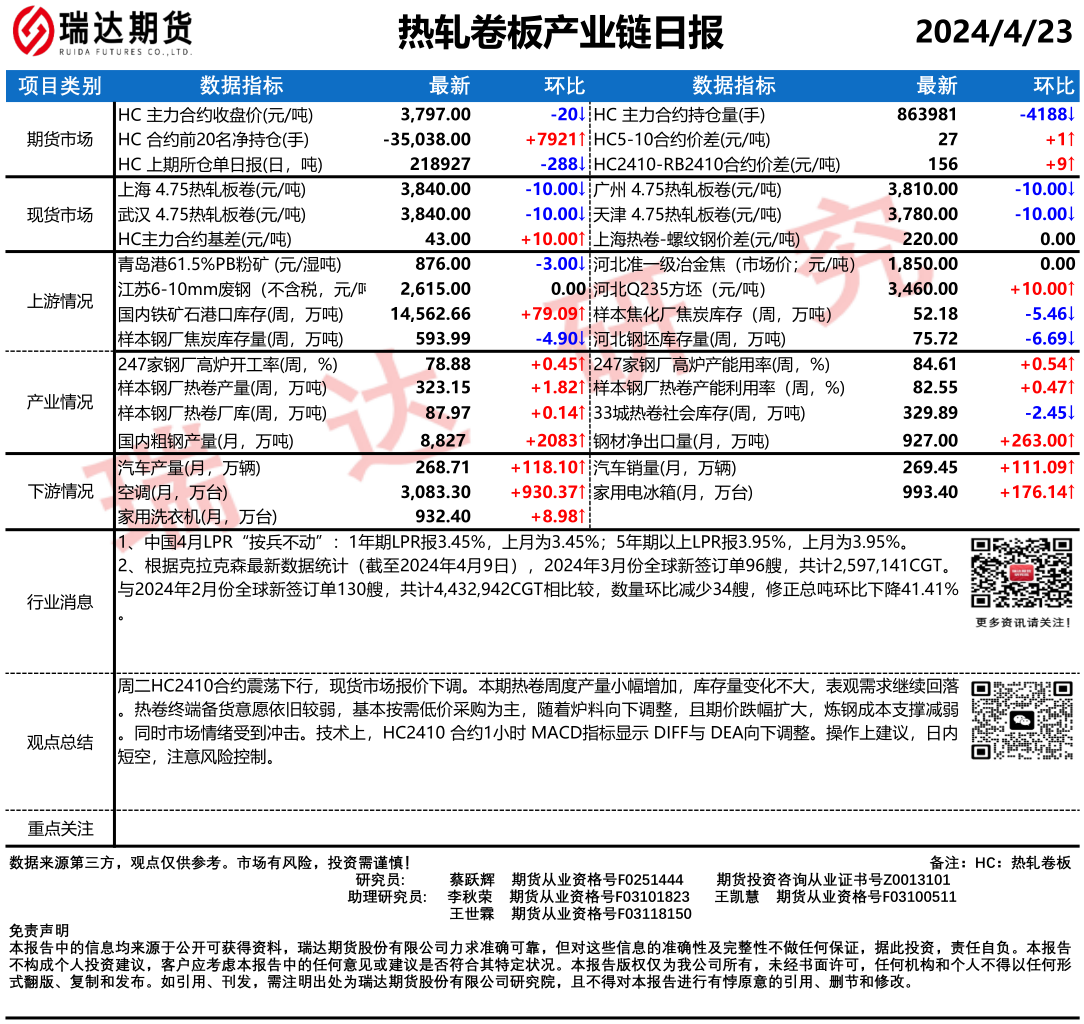Select the Guangzhou price "3,810.00"
The height and width of the screenshot is (1024, 1084).
(923, 189)
